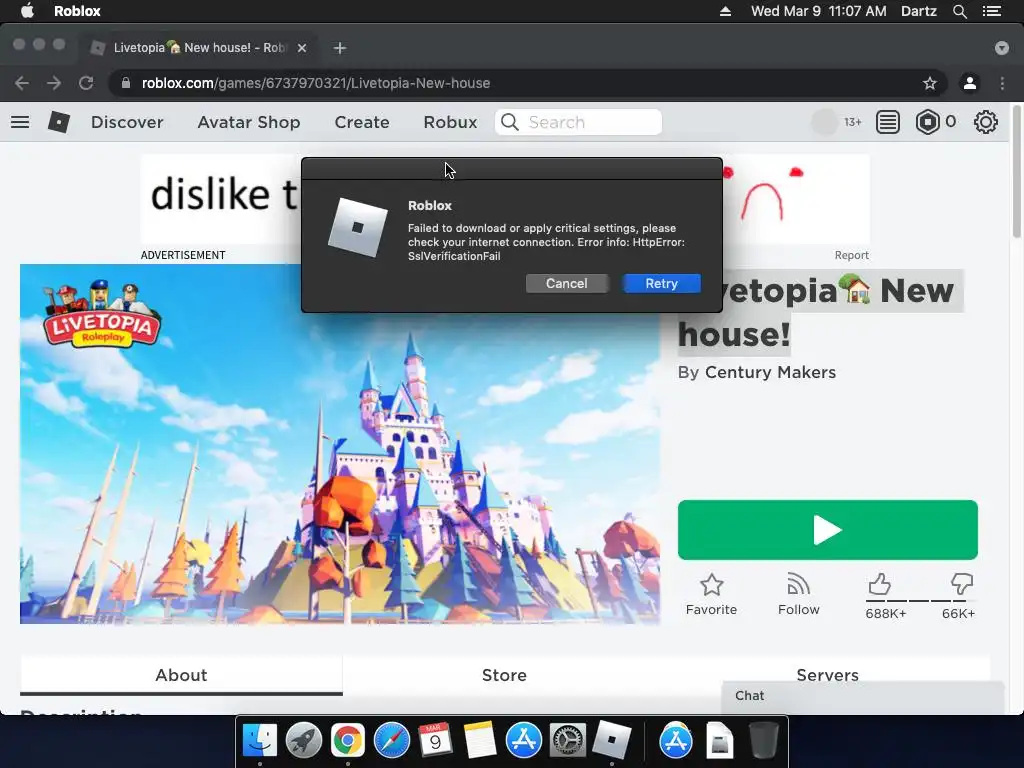Go back to previous page
1024x768 pixels.
tap(22, 83)
